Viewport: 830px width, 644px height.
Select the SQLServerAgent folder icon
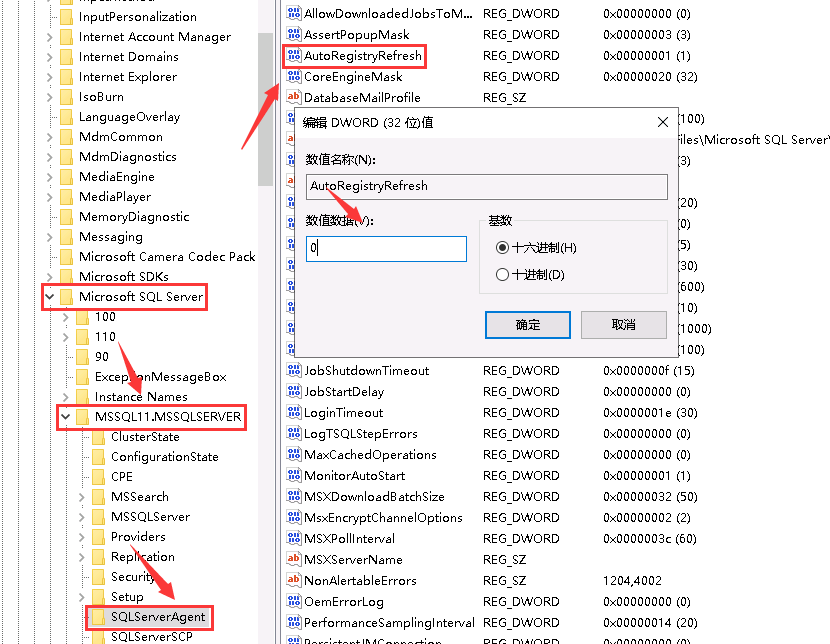coord(98,617)
